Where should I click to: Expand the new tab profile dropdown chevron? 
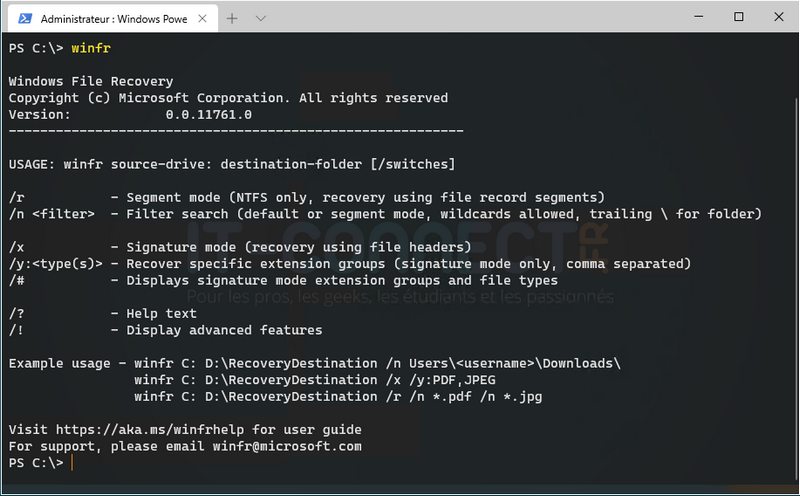(x=261, y=18)
